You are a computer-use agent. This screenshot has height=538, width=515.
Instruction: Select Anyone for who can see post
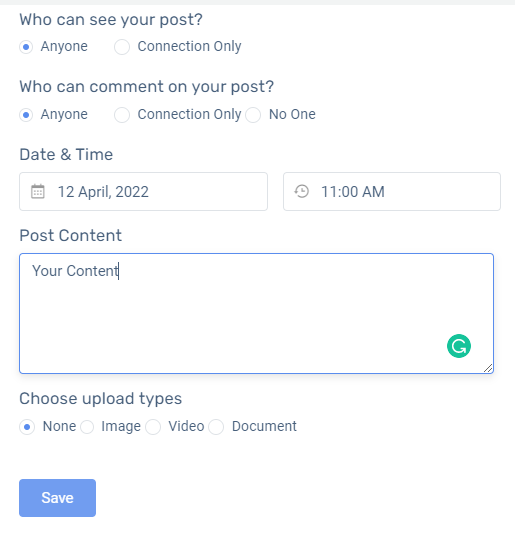pyautogui.click(x=26, y=47)
